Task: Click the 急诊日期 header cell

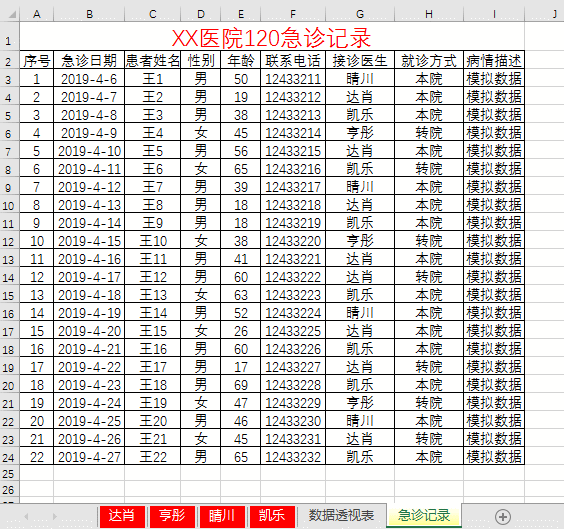Action: (89, 60)
